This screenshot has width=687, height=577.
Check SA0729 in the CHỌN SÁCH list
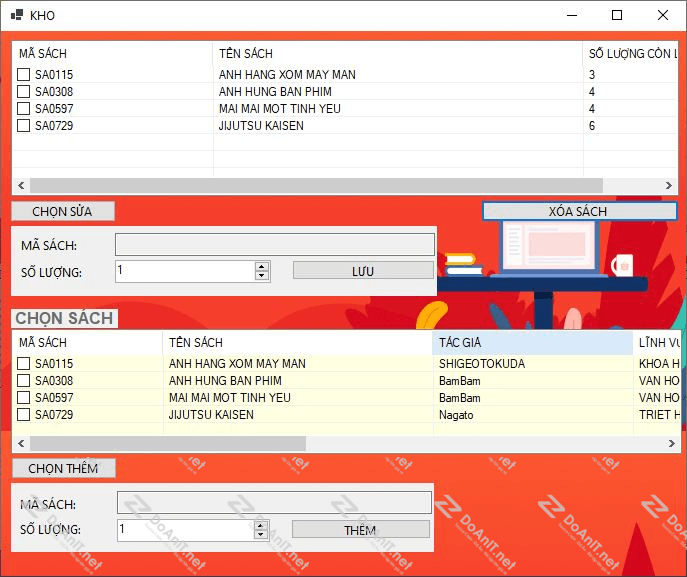[23, 414]
